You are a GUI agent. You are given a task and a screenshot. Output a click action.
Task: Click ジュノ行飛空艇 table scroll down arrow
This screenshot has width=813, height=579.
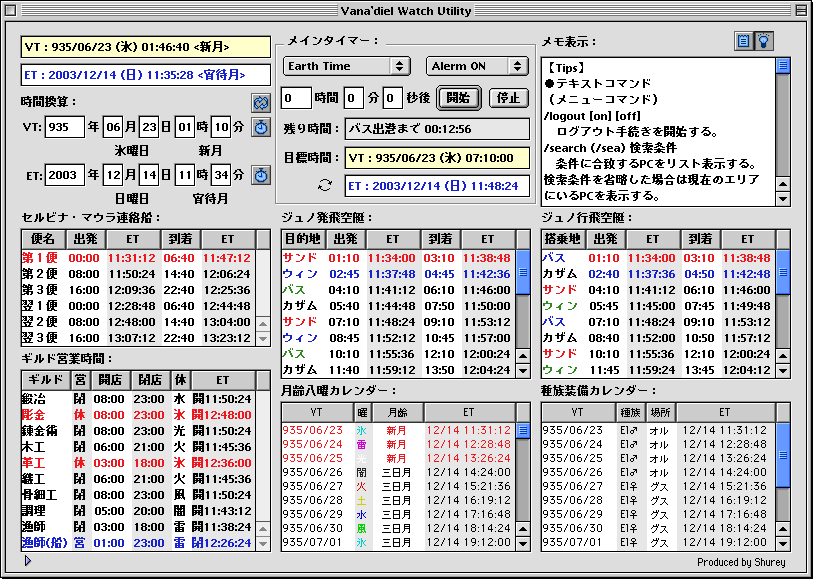tap(783, 370)
